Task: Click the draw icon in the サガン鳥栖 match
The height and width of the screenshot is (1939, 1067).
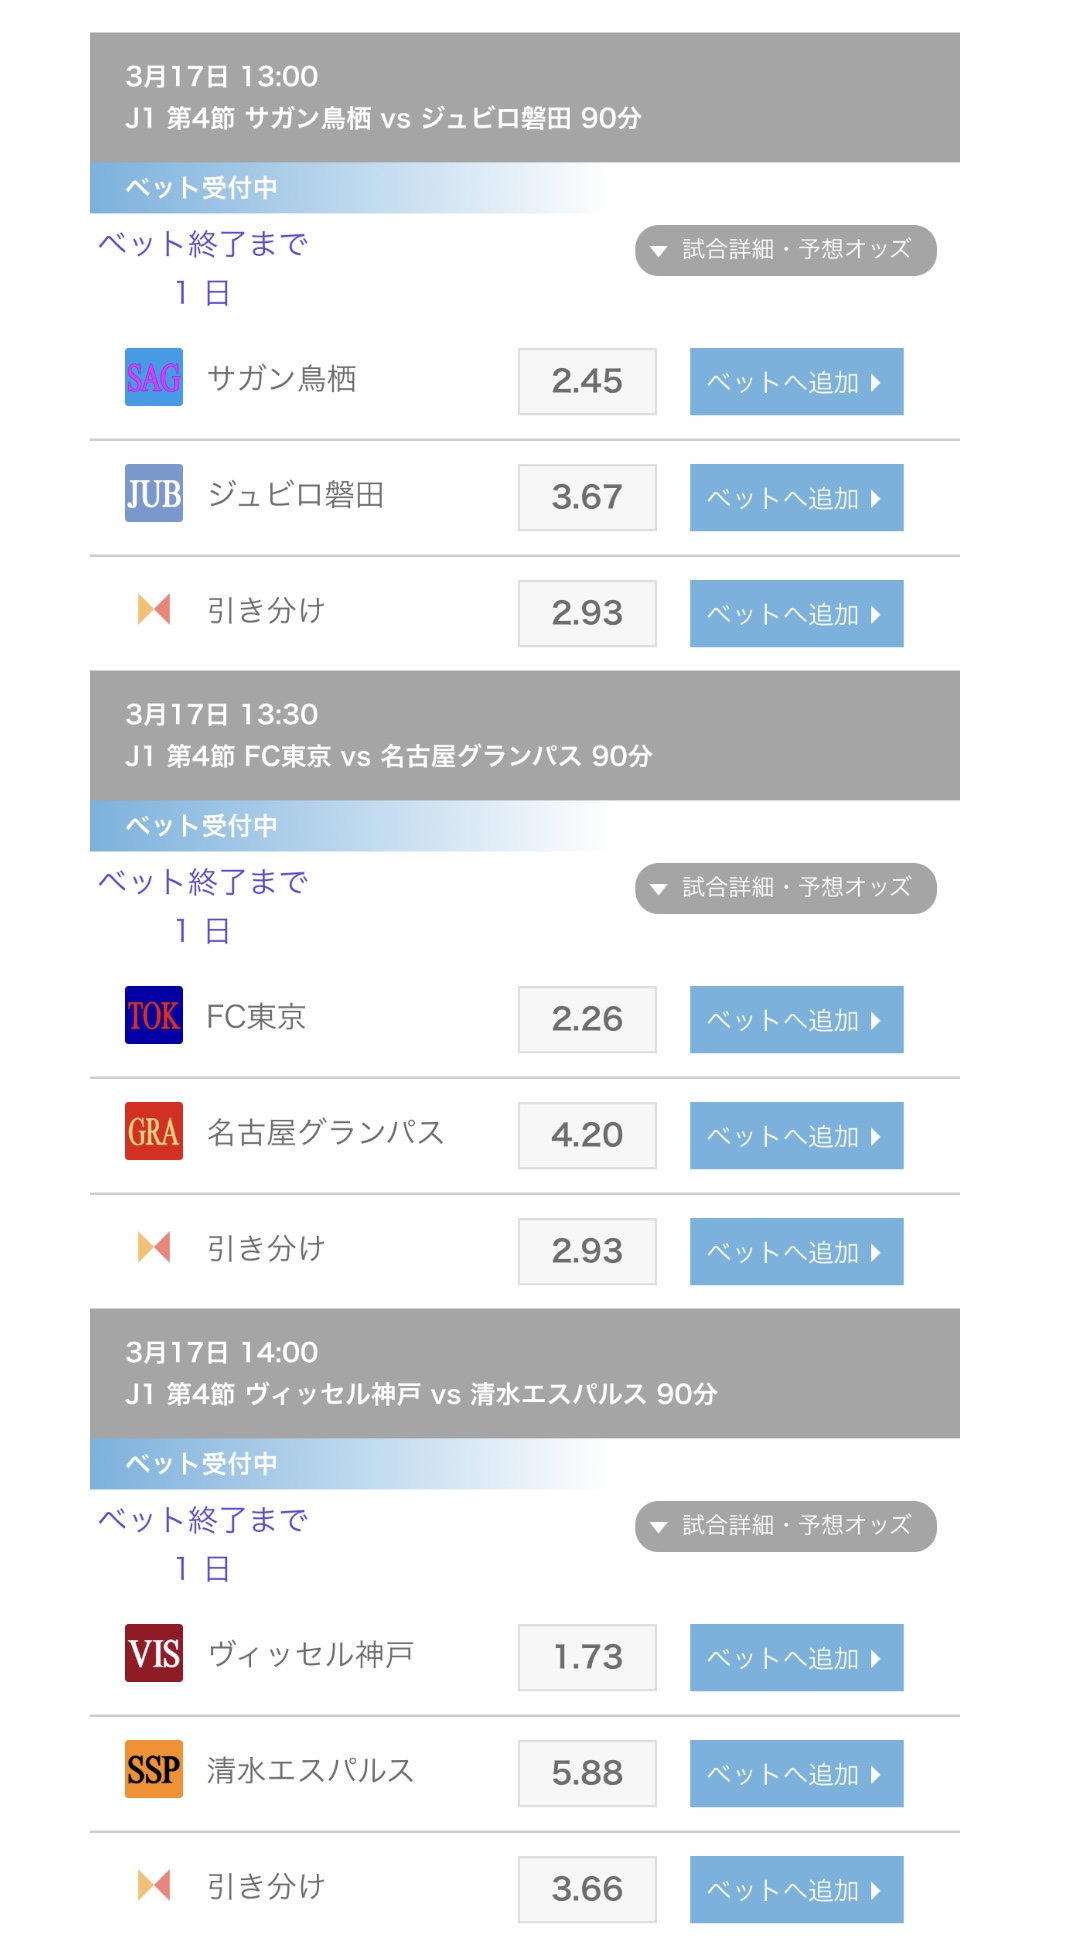Action: coord(153,608)
